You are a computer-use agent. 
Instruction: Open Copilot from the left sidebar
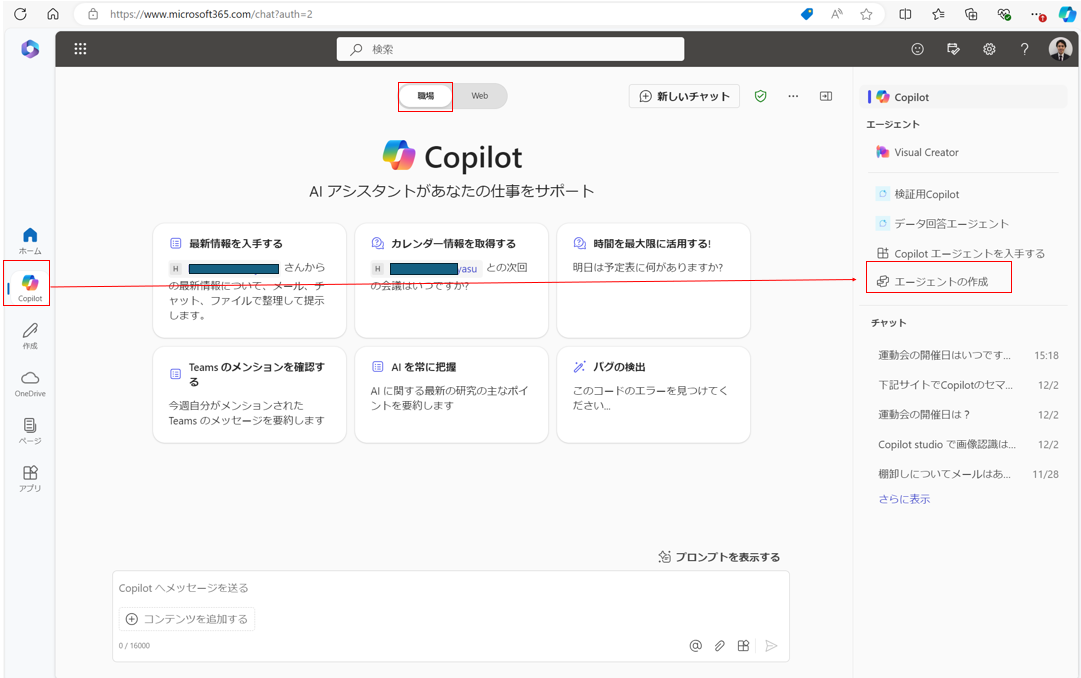[30, 288]
